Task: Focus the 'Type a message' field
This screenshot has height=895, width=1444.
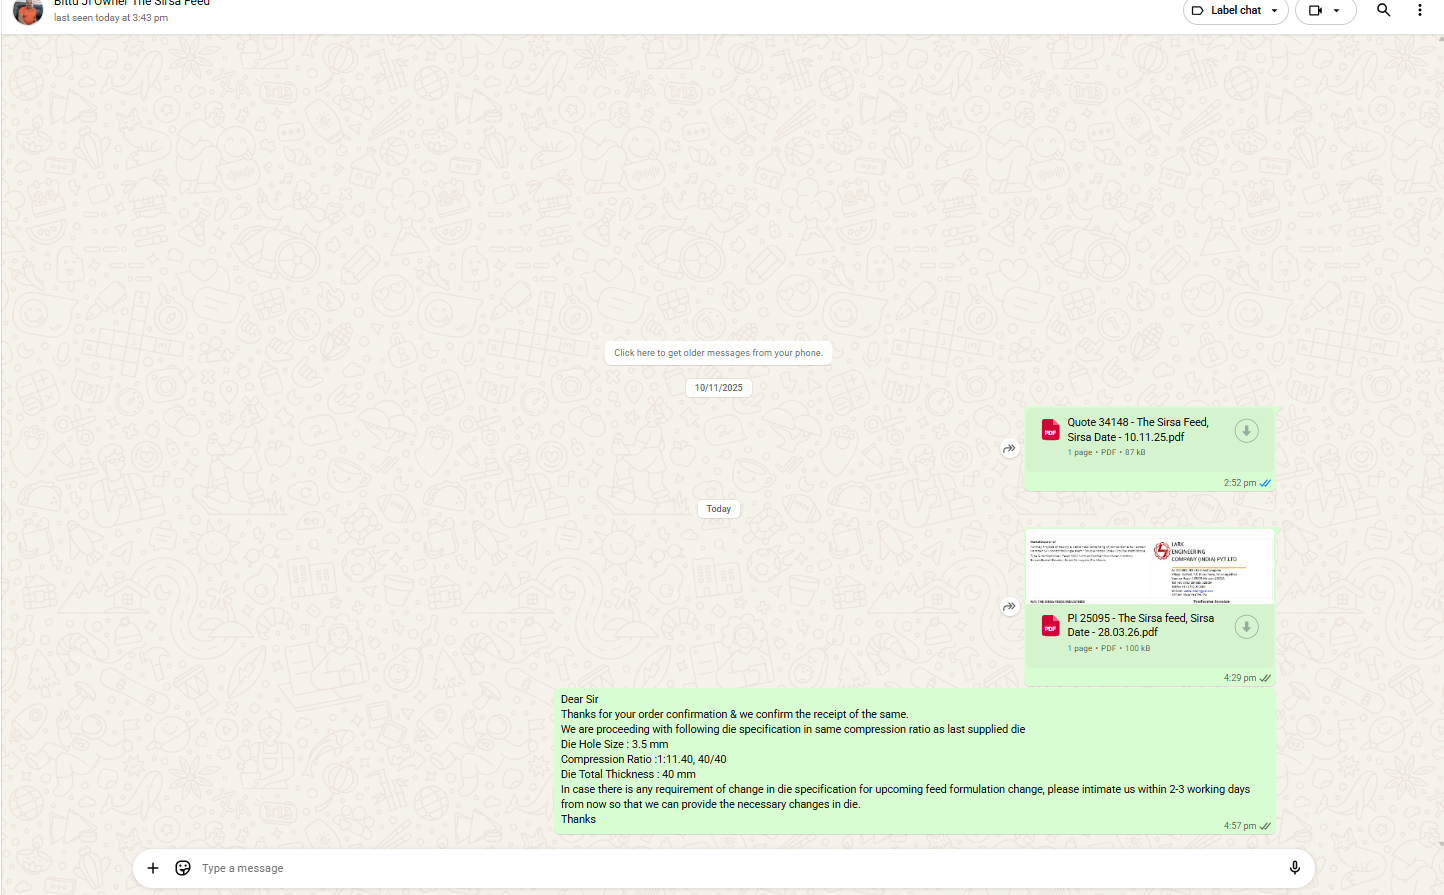Action: click(x=700, y=868)
